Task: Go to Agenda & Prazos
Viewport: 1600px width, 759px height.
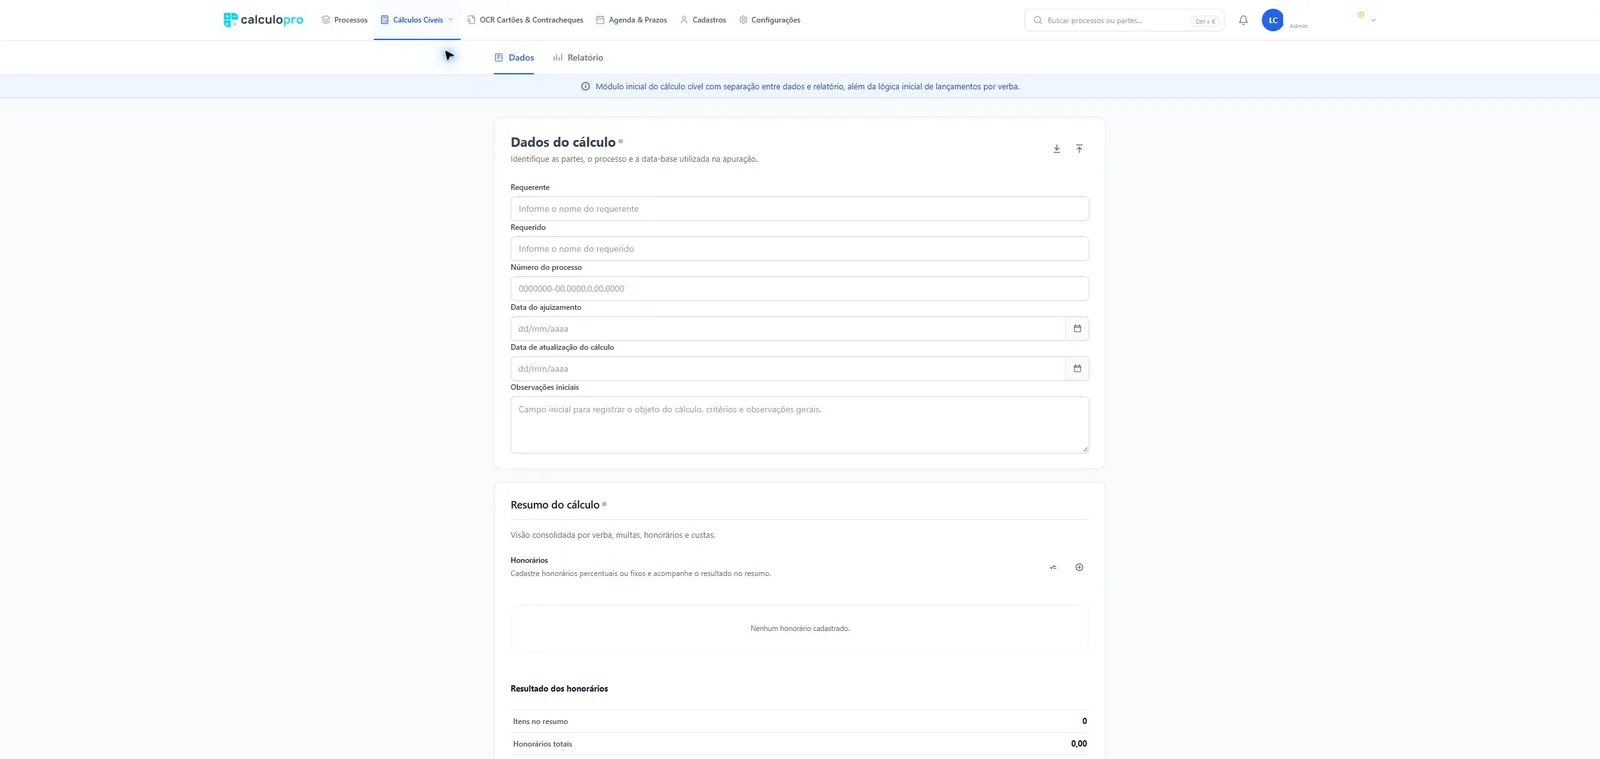Action: pos(631,20)
